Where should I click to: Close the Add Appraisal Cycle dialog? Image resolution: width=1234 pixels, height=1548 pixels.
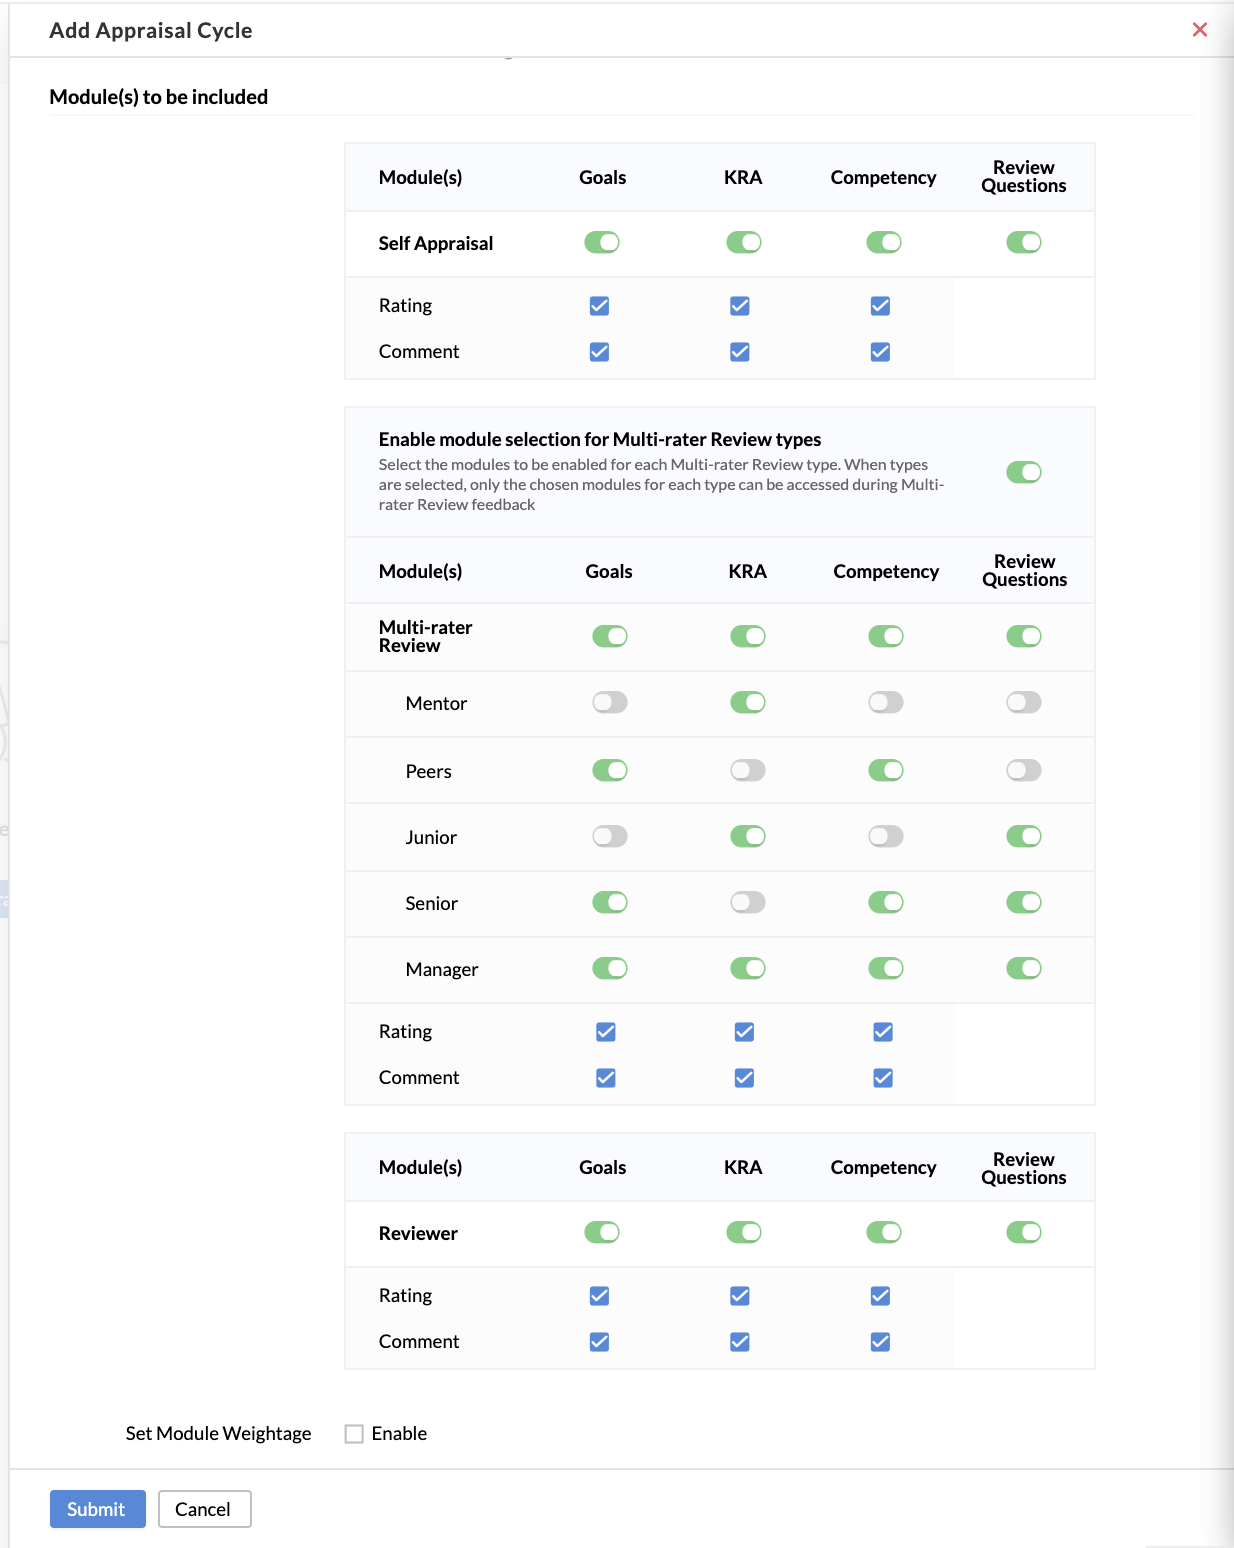coord(1199,30)
